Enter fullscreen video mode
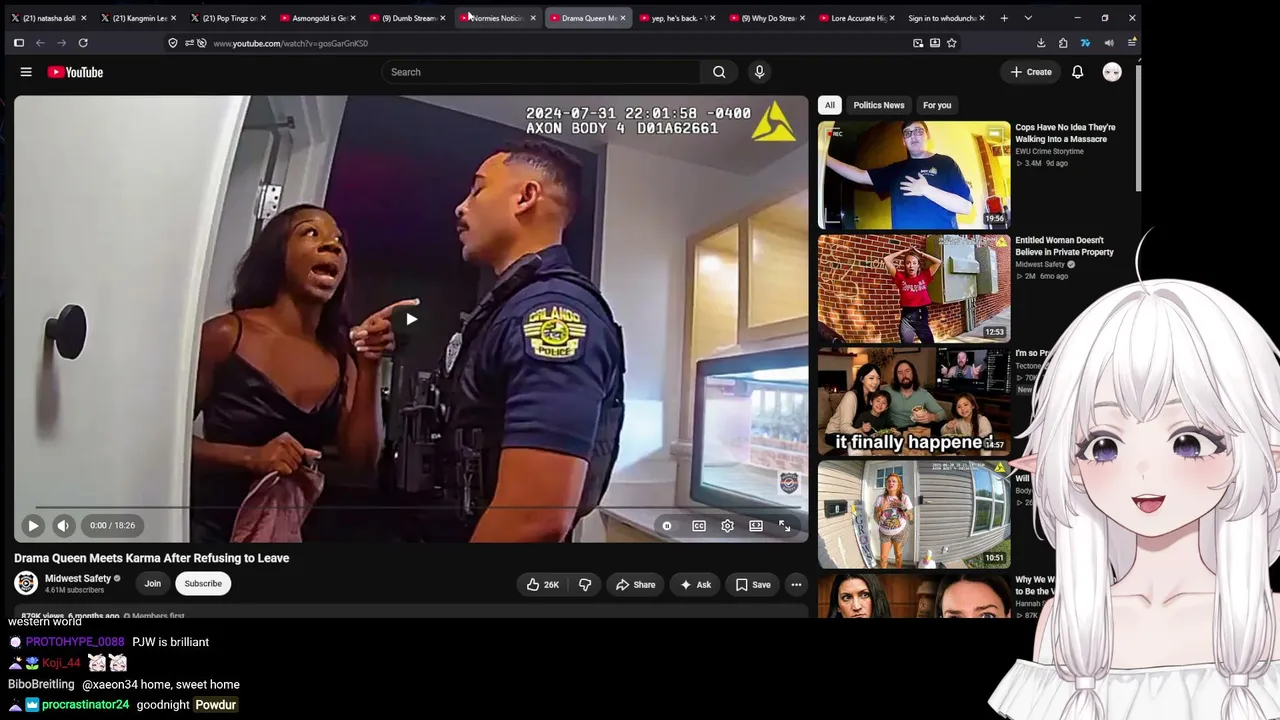 click(x=785, y=526)
